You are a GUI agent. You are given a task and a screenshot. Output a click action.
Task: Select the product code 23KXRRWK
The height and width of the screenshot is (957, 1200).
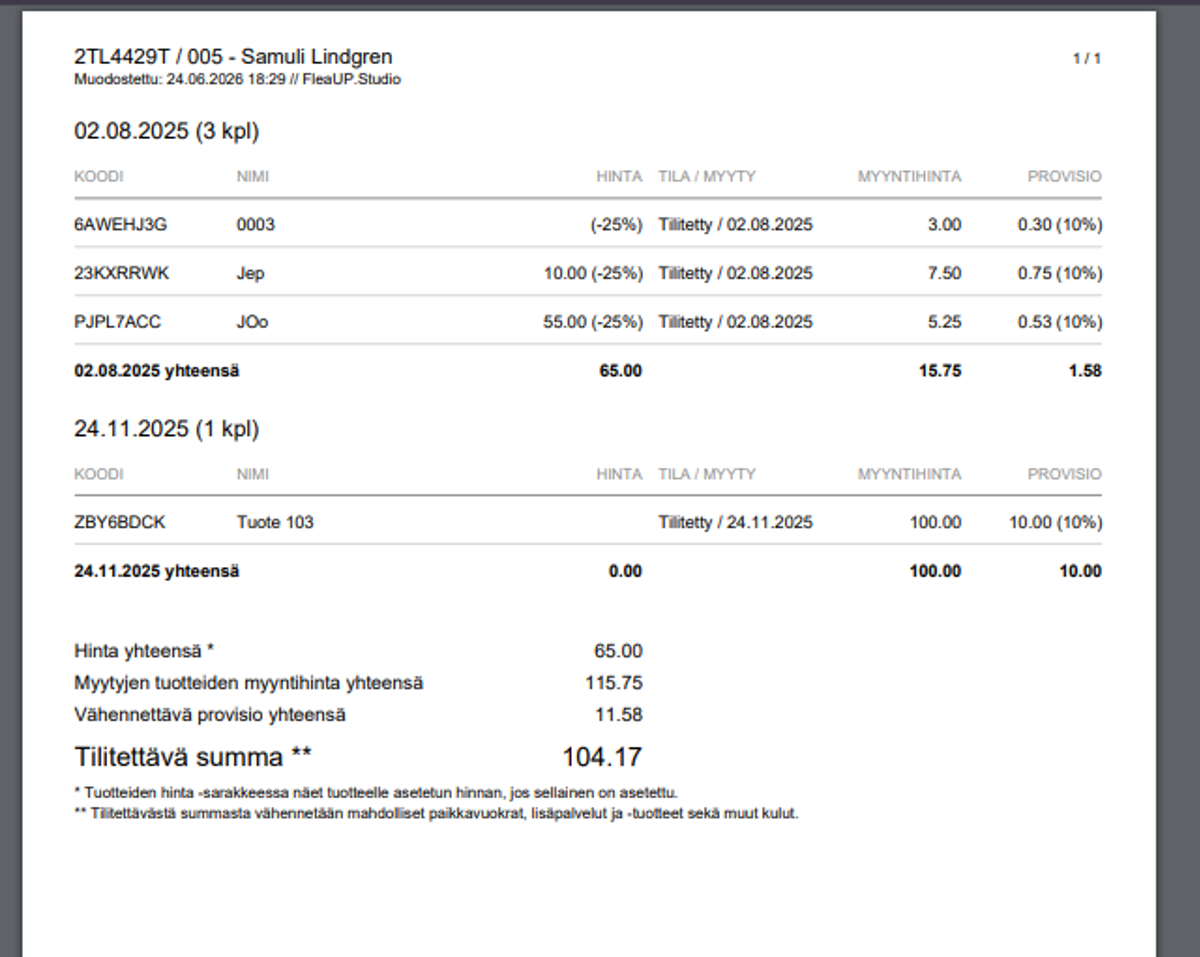tap(121, 273)
